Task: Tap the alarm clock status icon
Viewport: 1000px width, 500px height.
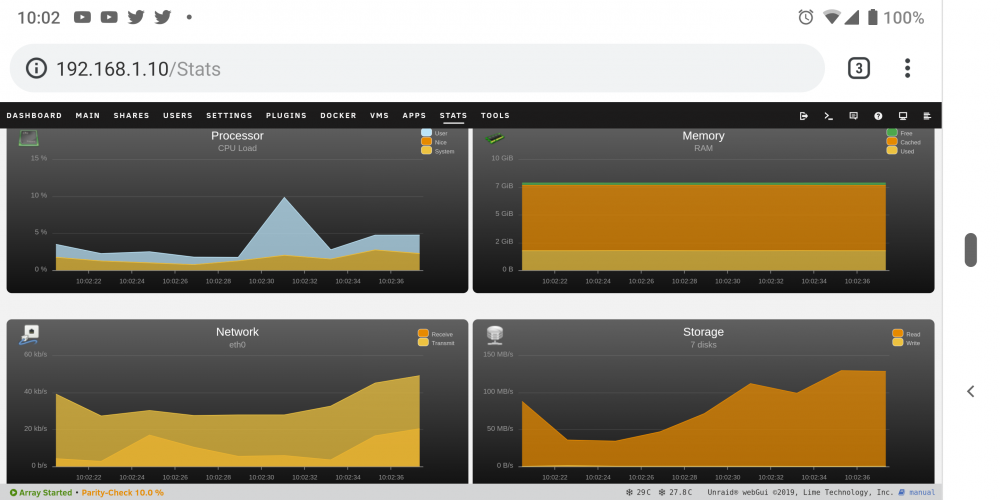Action: click(x=805, y=17)
